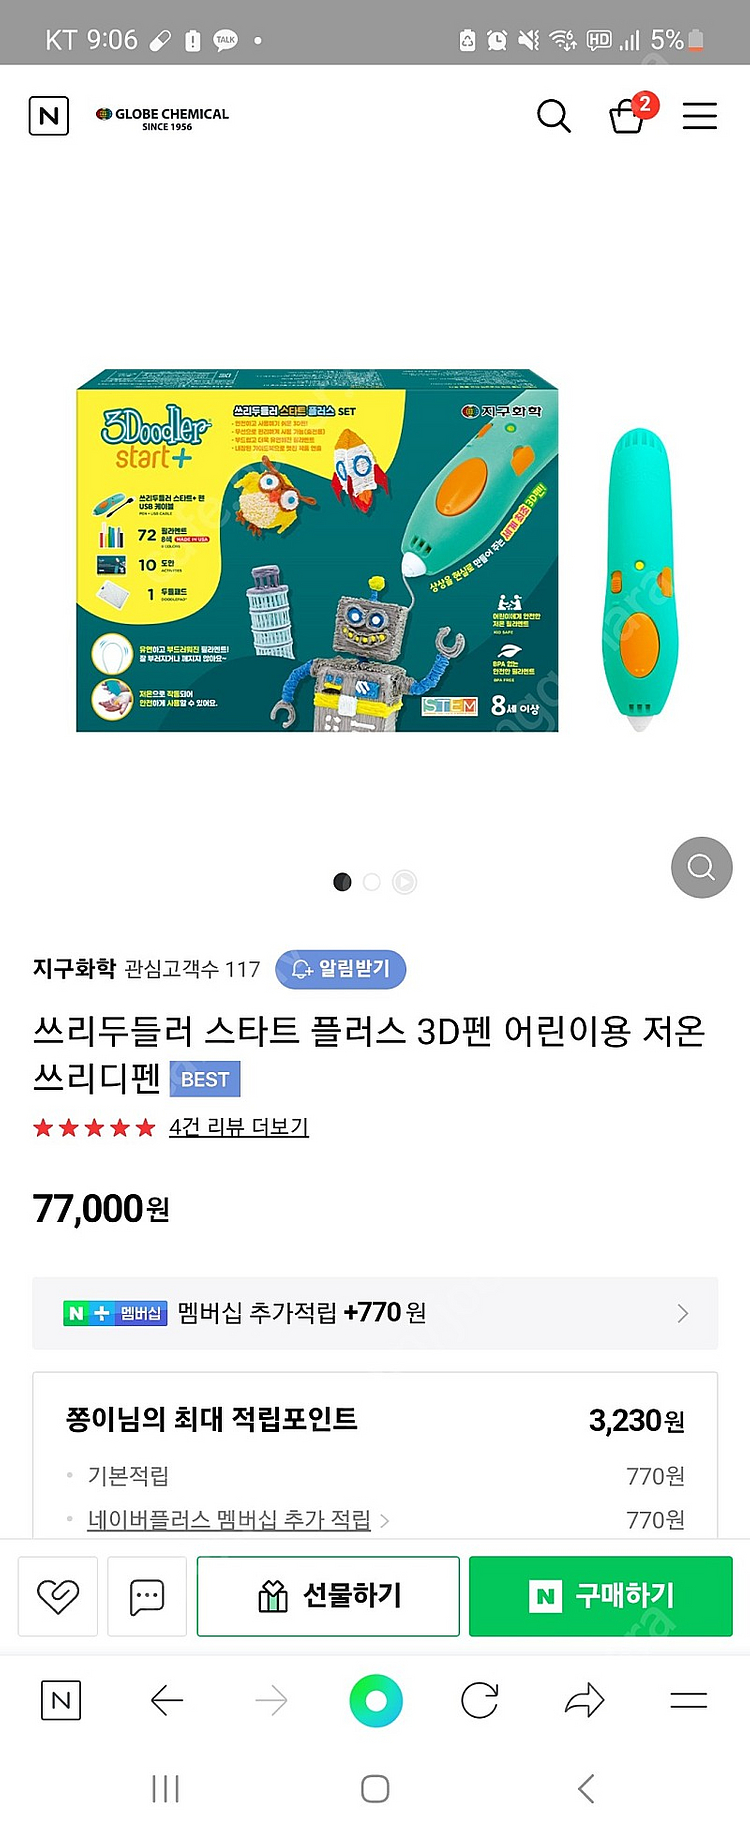The height and width of the screenshot is (1834, 750).
Task: Open the 4건 리뷰 더보기 link
Action: (x=239, y=1127)
